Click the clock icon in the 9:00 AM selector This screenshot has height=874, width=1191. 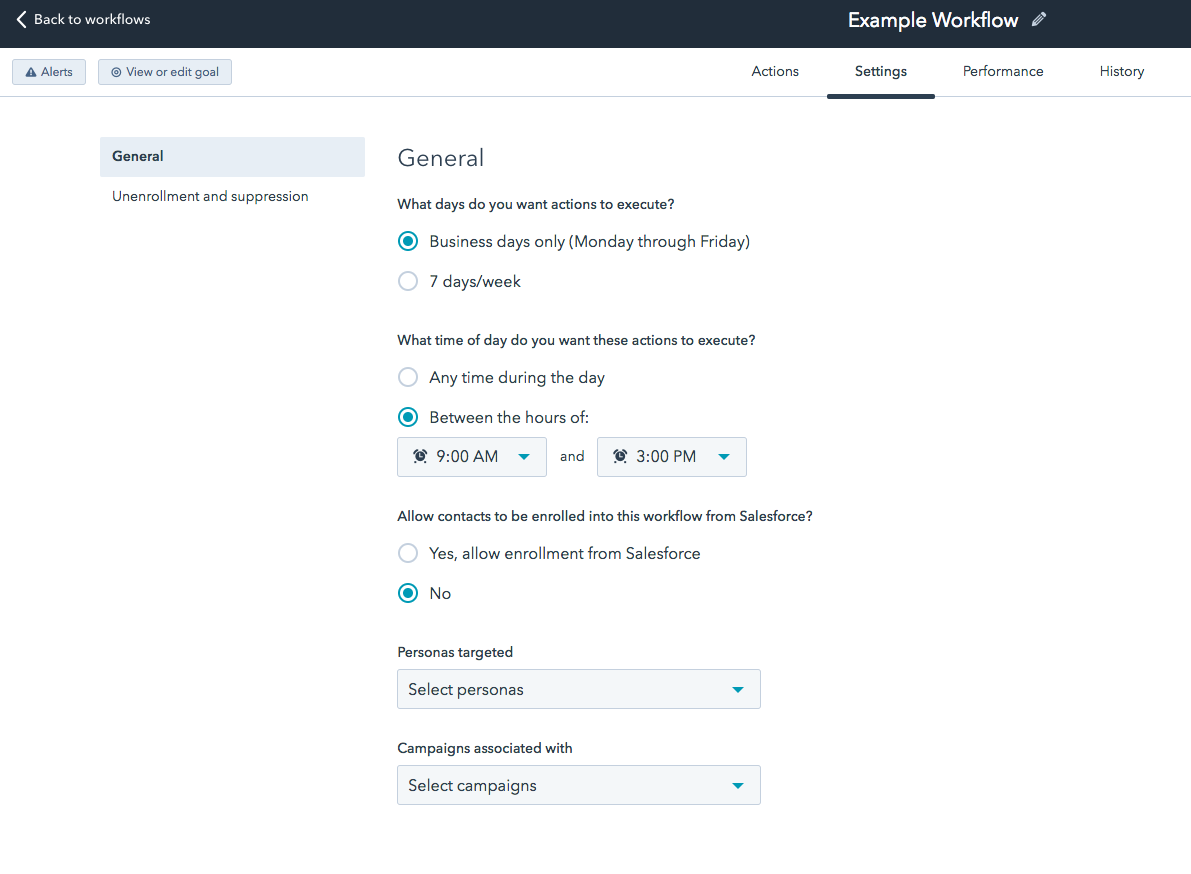click(x=419, y=456)
